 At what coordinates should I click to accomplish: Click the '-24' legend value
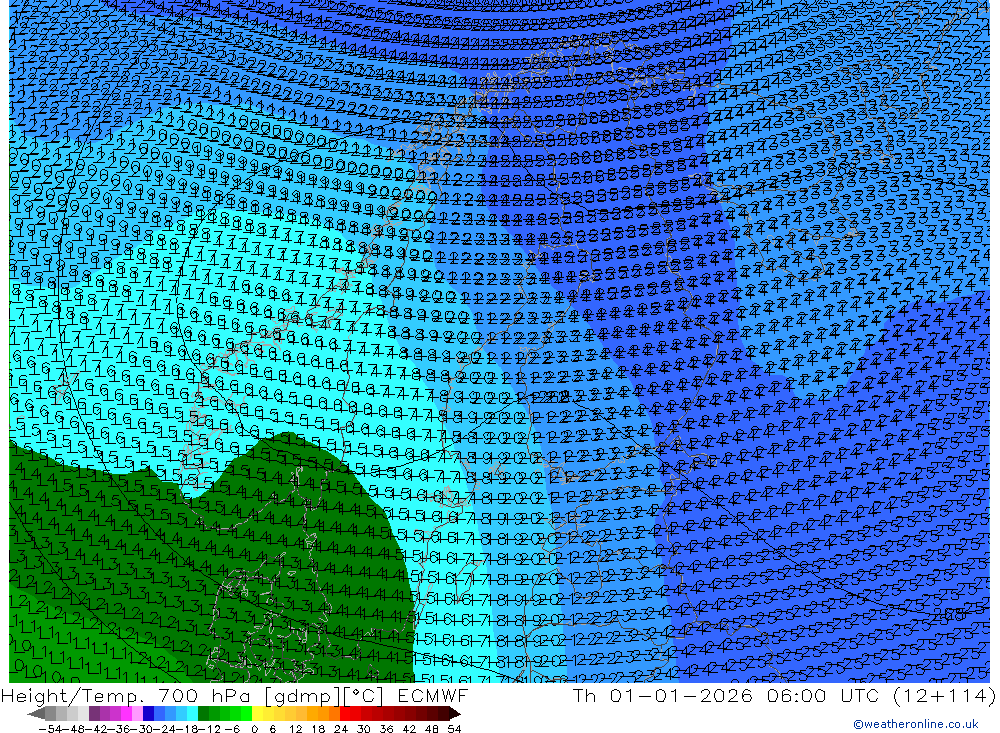click(x=165, y=729)
